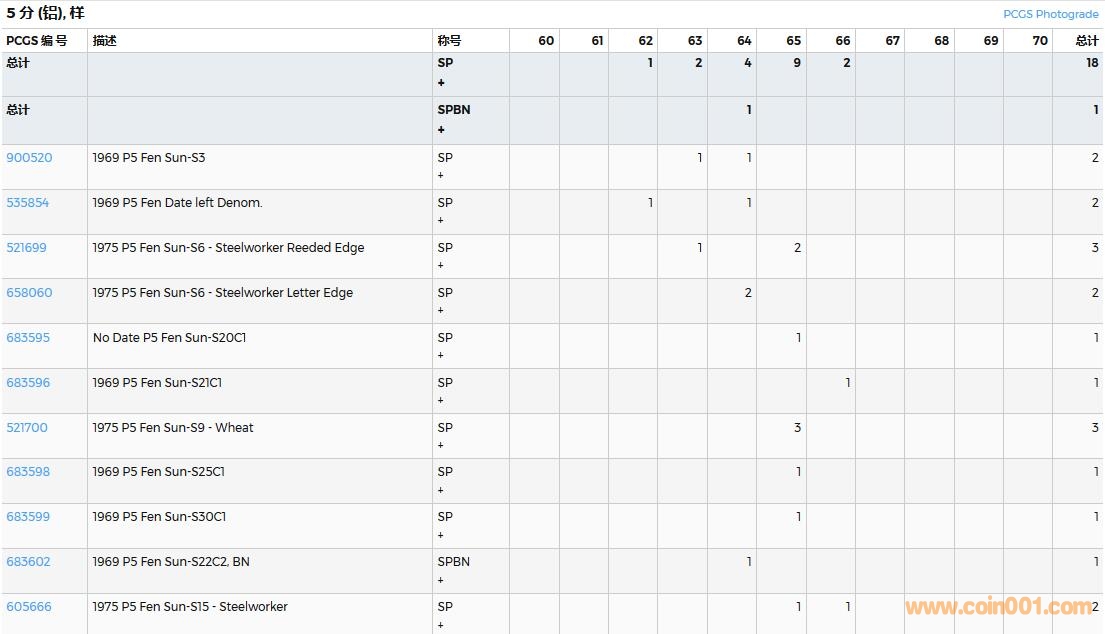Image resolution: width=1105 pixels, height=634 pixels.
Task: Expand plus sign under SP total row
Action: click(441, 83)
